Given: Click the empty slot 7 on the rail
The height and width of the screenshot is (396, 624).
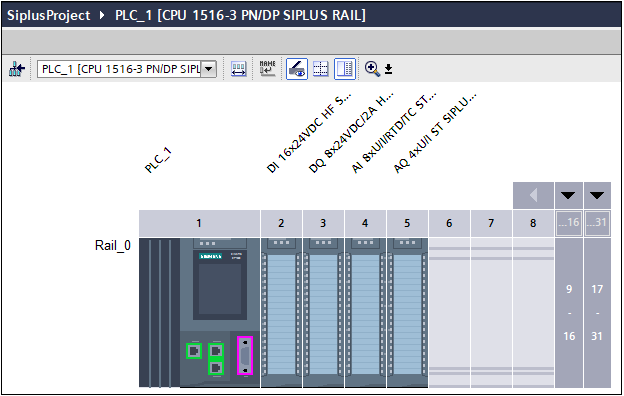Looking at the screenshot, I should coord(491,312).
